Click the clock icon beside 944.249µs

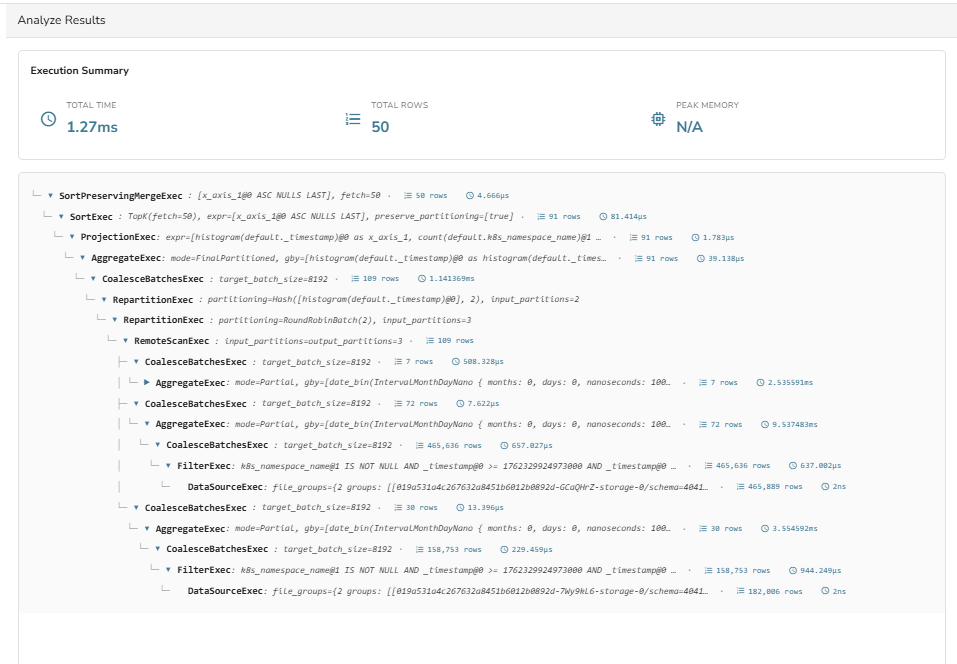pos(792,570)
